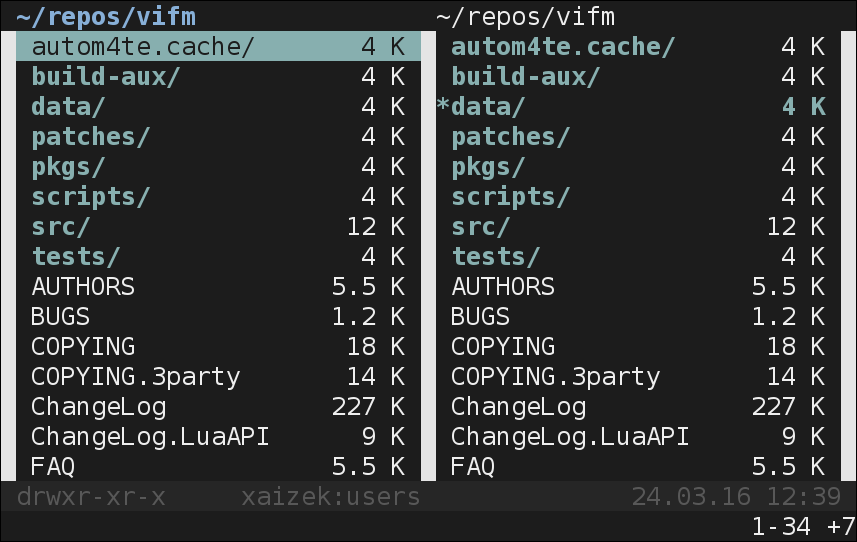
Task: Click the 24.03.16 12:39 timestamp
Action: pos(736,497)
